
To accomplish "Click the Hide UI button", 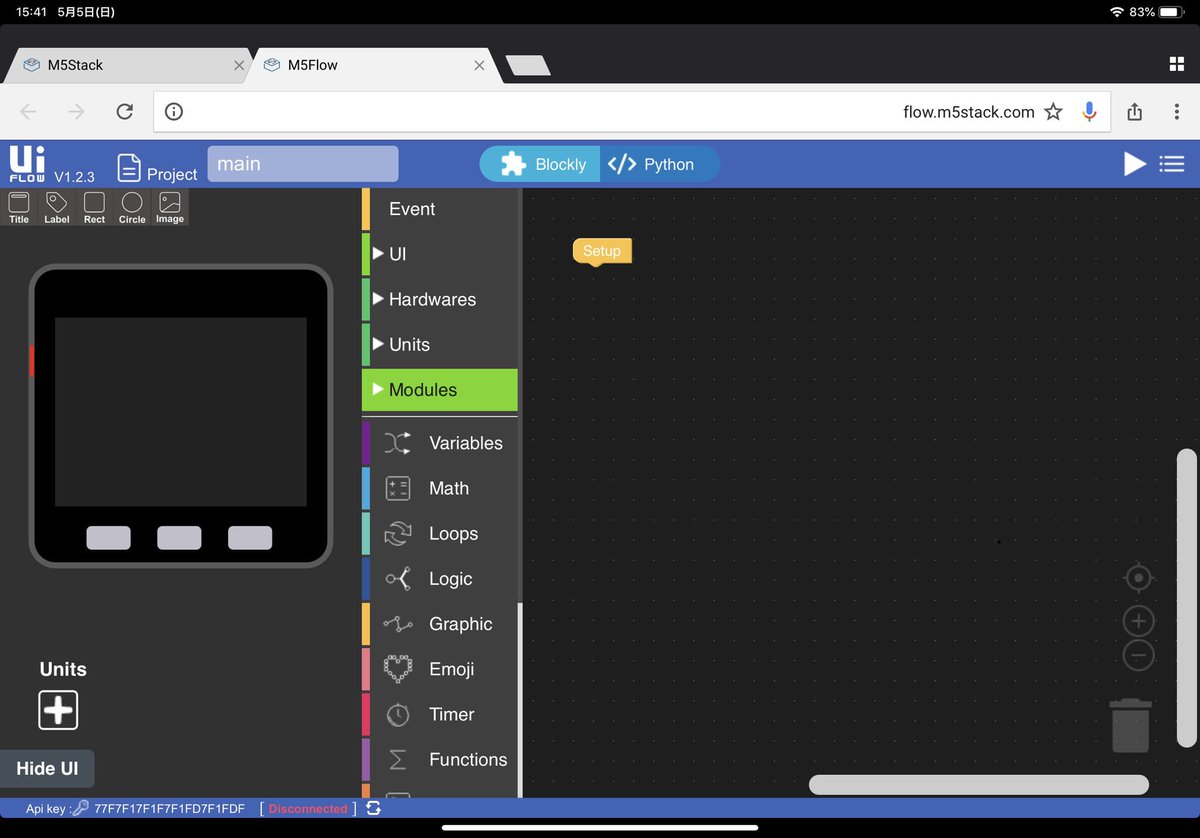I will (x=47, y=769).
